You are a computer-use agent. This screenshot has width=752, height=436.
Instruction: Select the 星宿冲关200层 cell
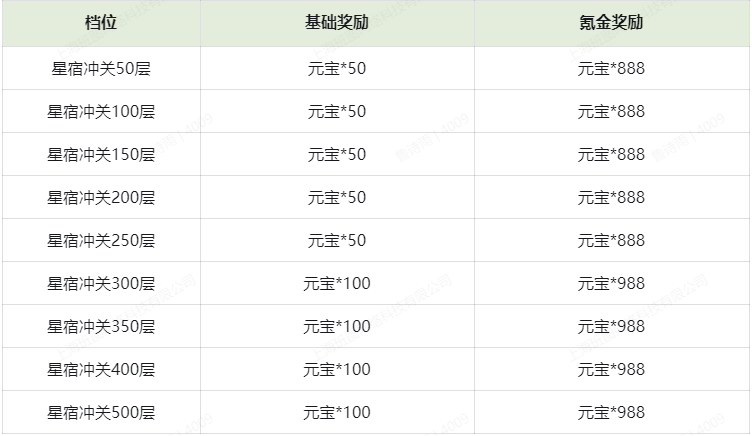[x=101, y=198]
